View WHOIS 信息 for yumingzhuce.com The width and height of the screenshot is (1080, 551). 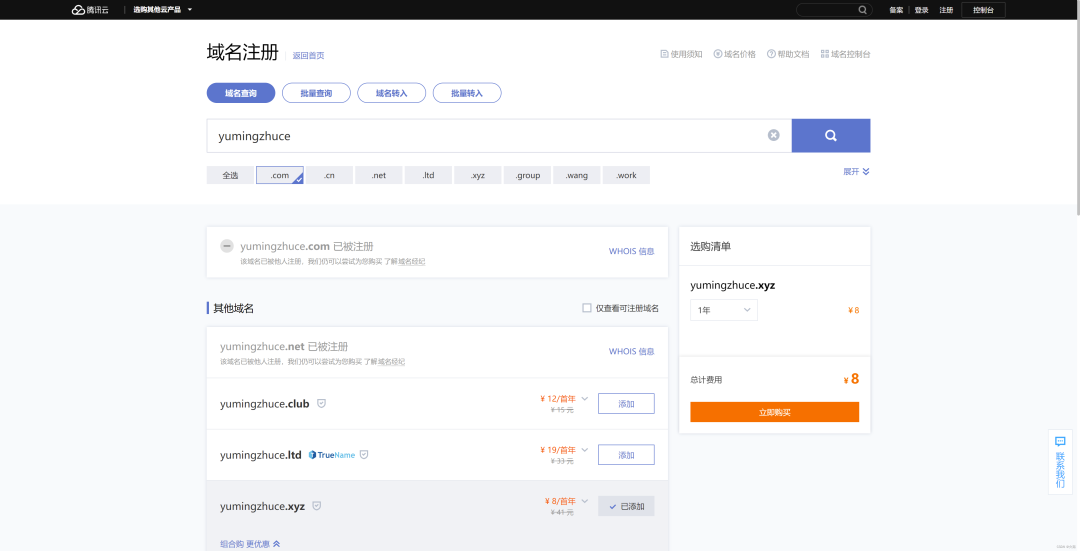click(x=632, y=251)
